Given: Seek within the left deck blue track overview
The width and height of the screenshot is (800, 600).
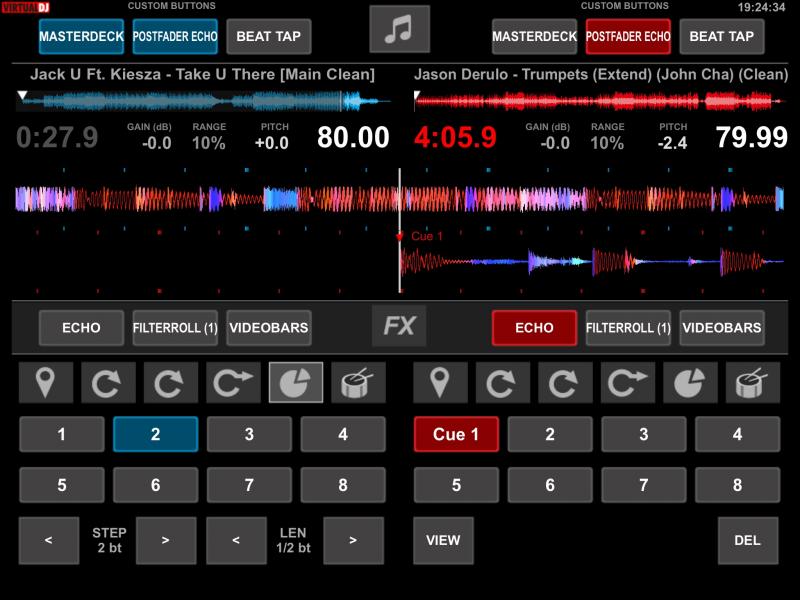Looking at the screenshot, I should 200,100.
